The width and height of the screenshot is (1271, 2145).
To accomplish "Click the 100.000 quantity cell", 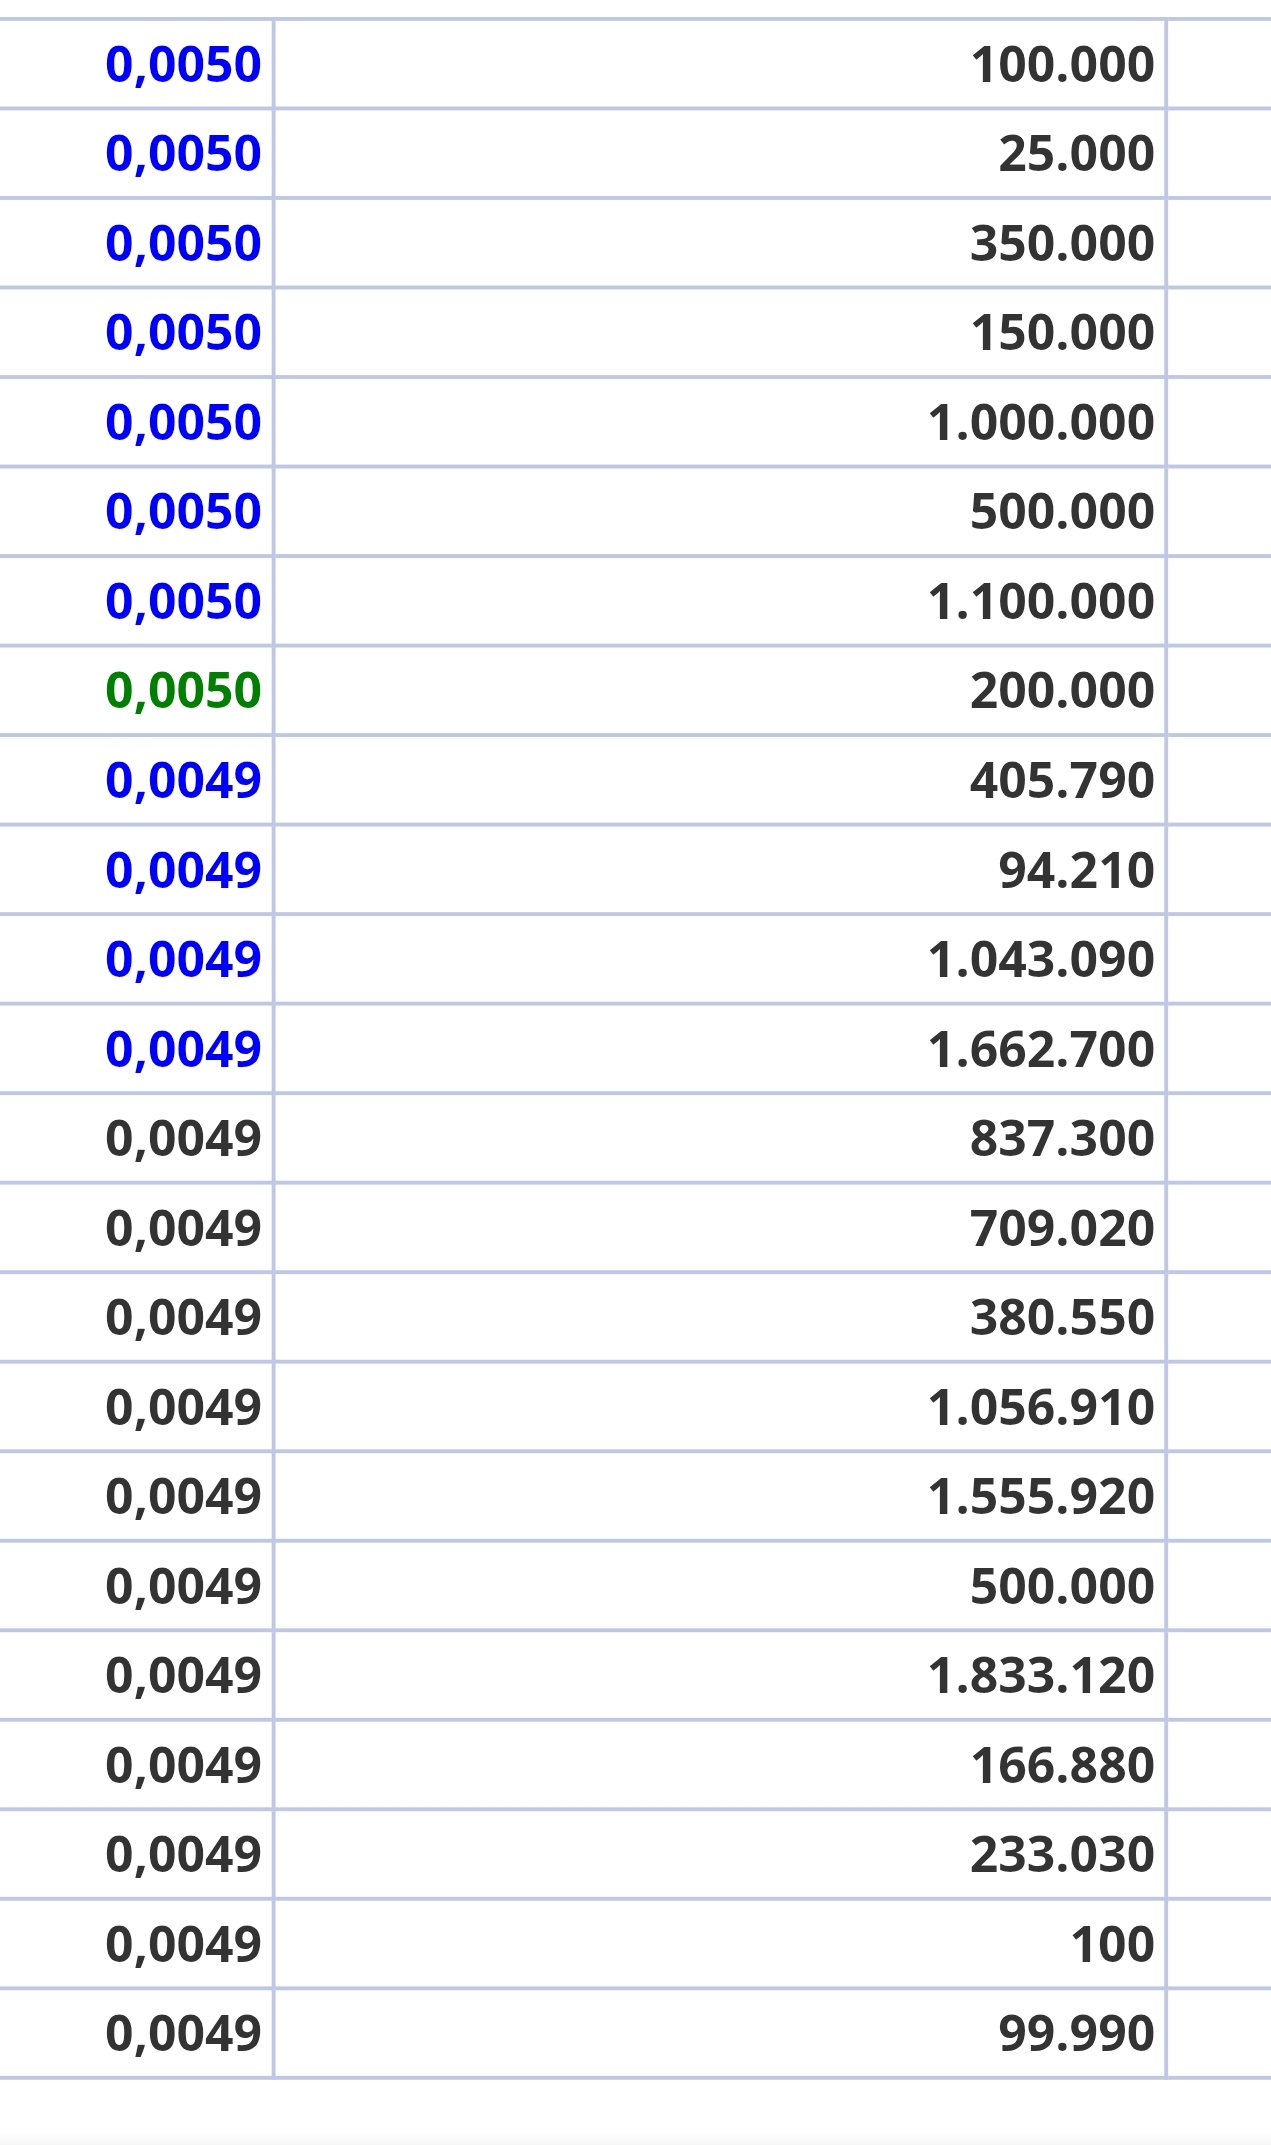I will pos(720,64).
